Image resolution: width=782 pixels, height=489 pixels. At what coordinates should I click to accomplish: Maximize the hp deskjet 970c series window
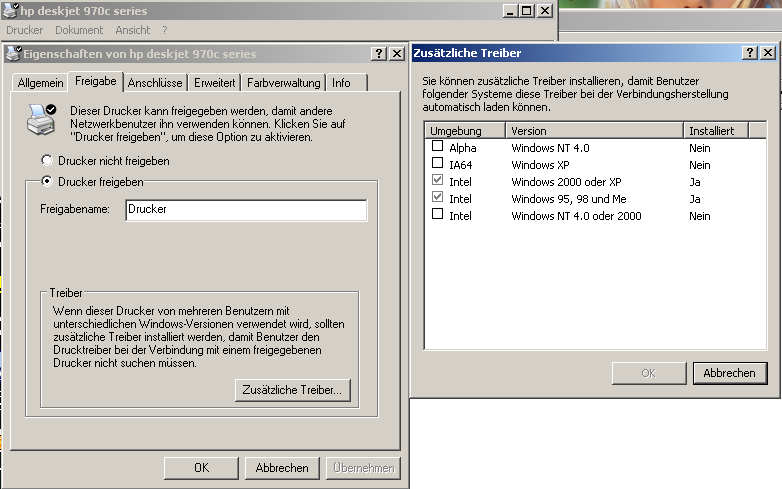pyautogui.click(x=526, y=11)
